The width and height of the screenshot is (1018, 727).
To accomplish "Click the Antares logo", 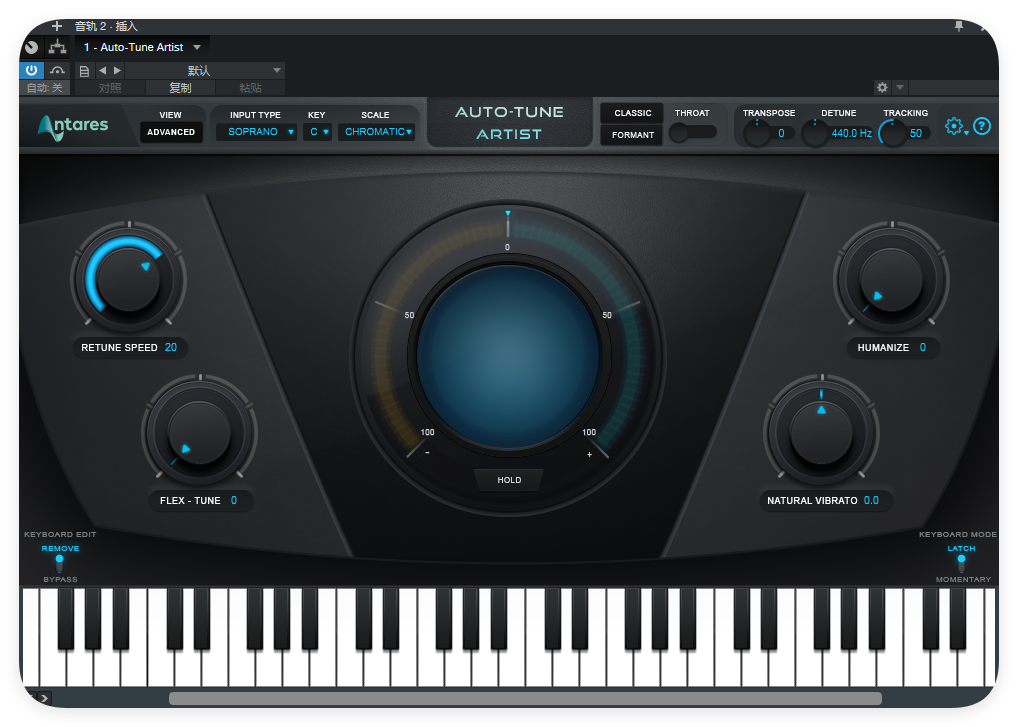I will pos(73,126).
